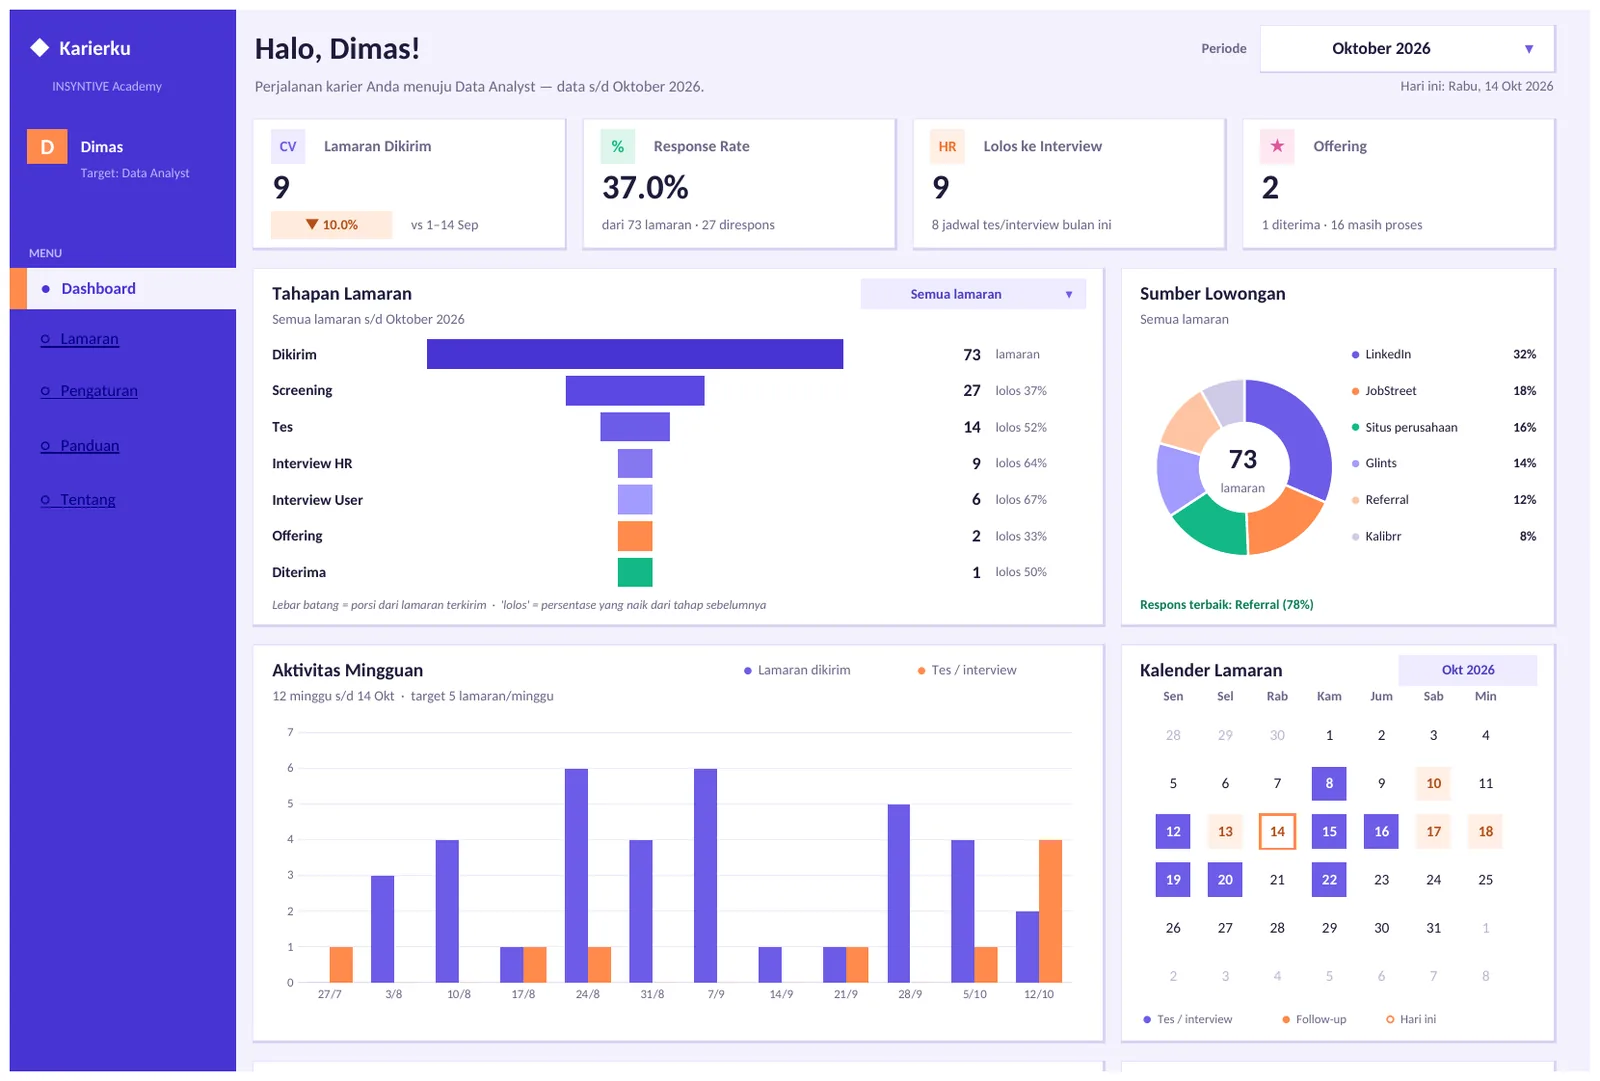The height and width of the screenshot is (1081, 1600).
Task: Click the Kalibrr legend entry
Action: point(1443,537)
